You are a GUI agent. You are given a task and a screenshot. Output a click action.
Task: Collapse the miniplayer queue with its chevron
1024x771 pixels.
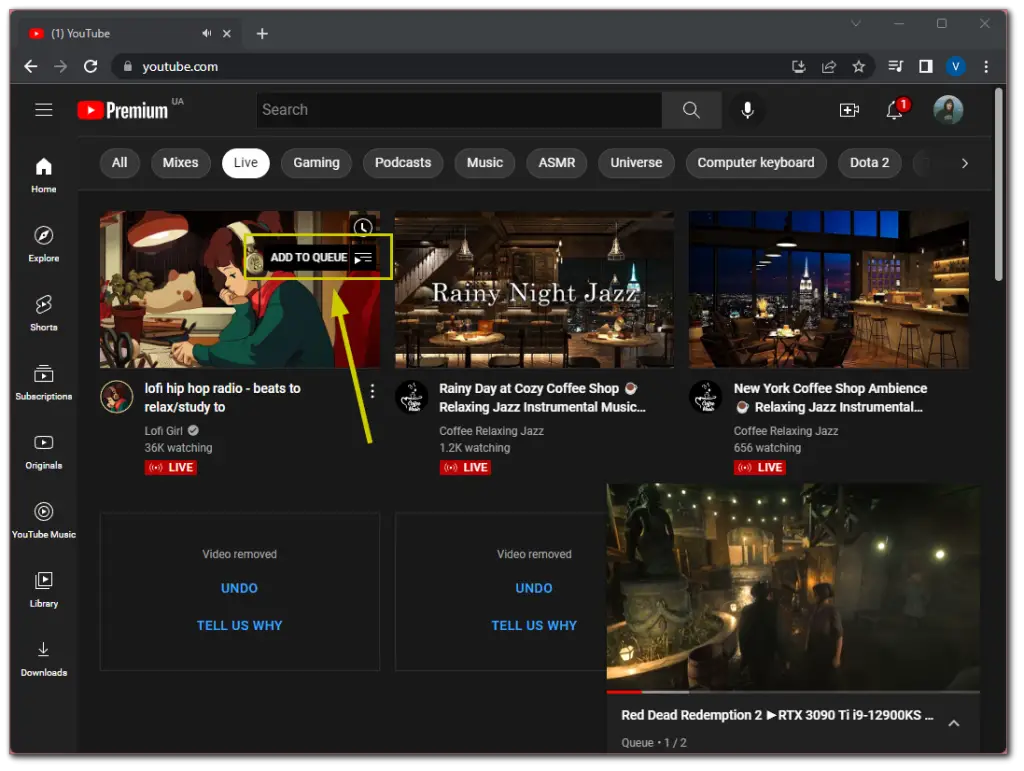(954, 723)
